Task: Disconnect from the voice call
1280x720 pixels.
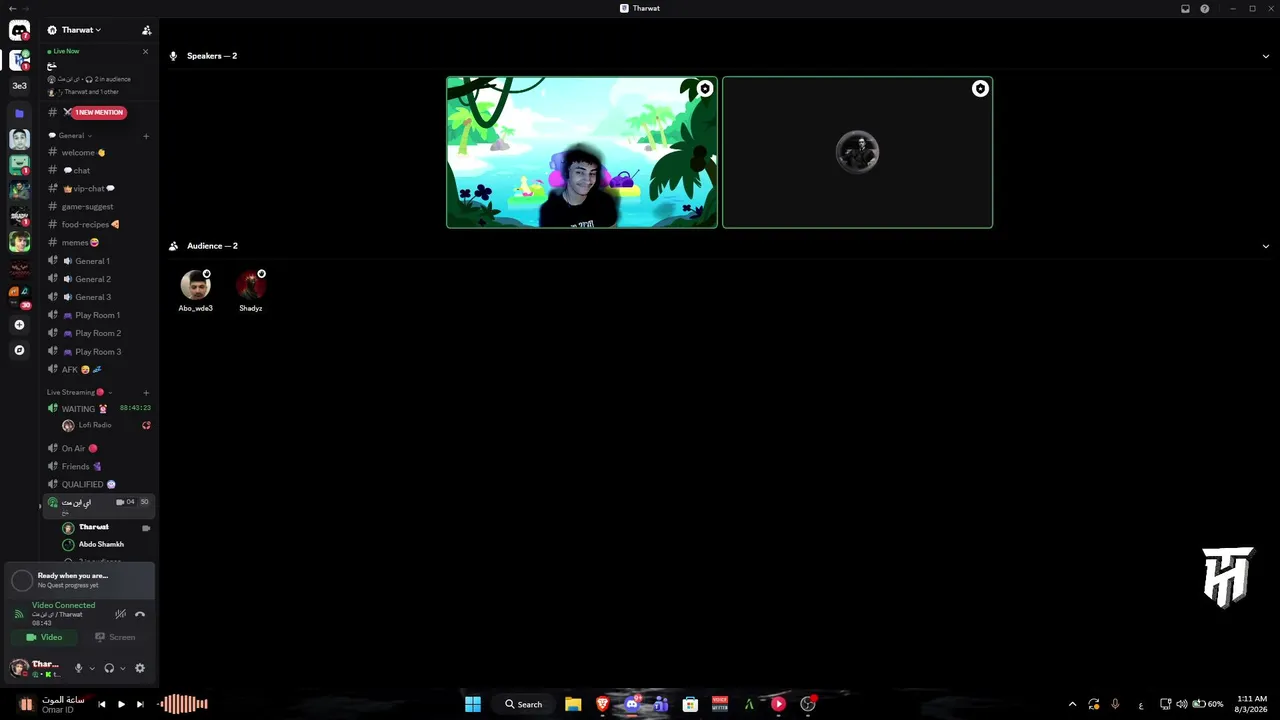Action: pos(140,614)
